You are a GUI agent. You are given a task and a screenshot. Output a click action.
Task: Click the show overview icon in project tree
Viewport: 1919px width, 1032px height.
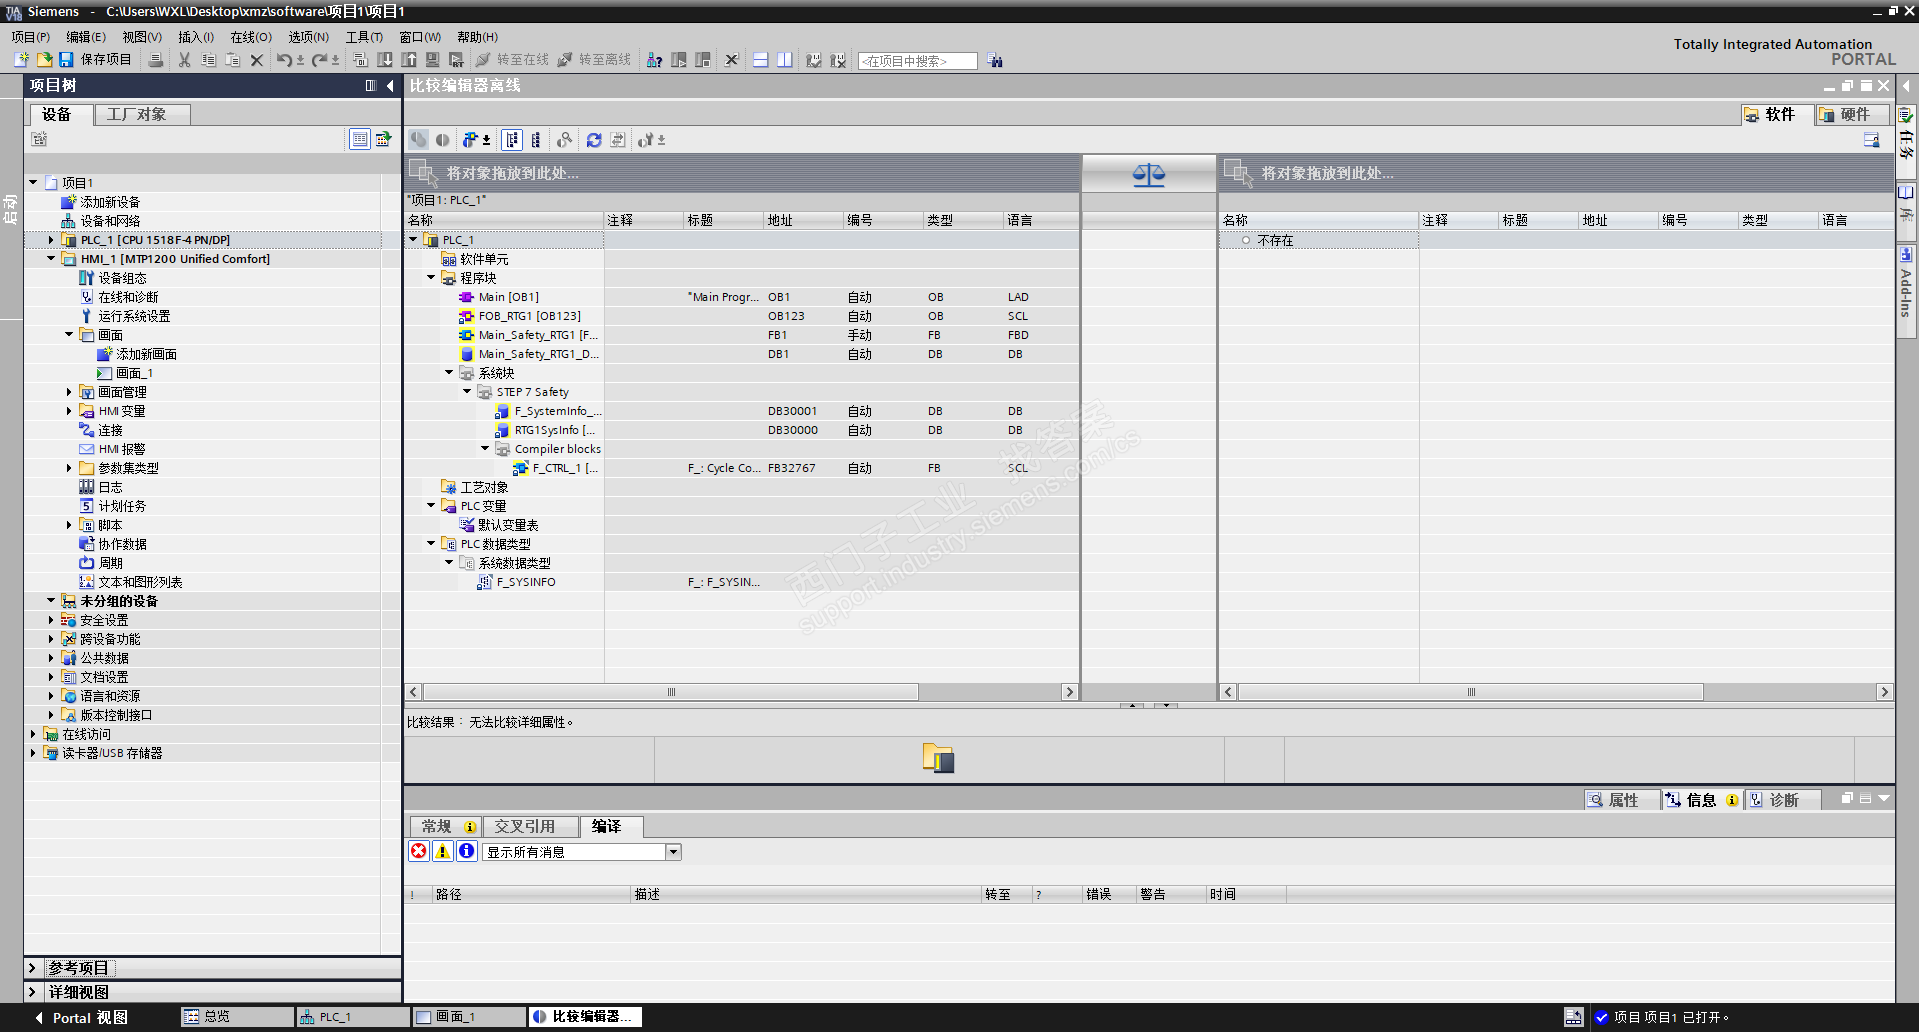[384, 139]
